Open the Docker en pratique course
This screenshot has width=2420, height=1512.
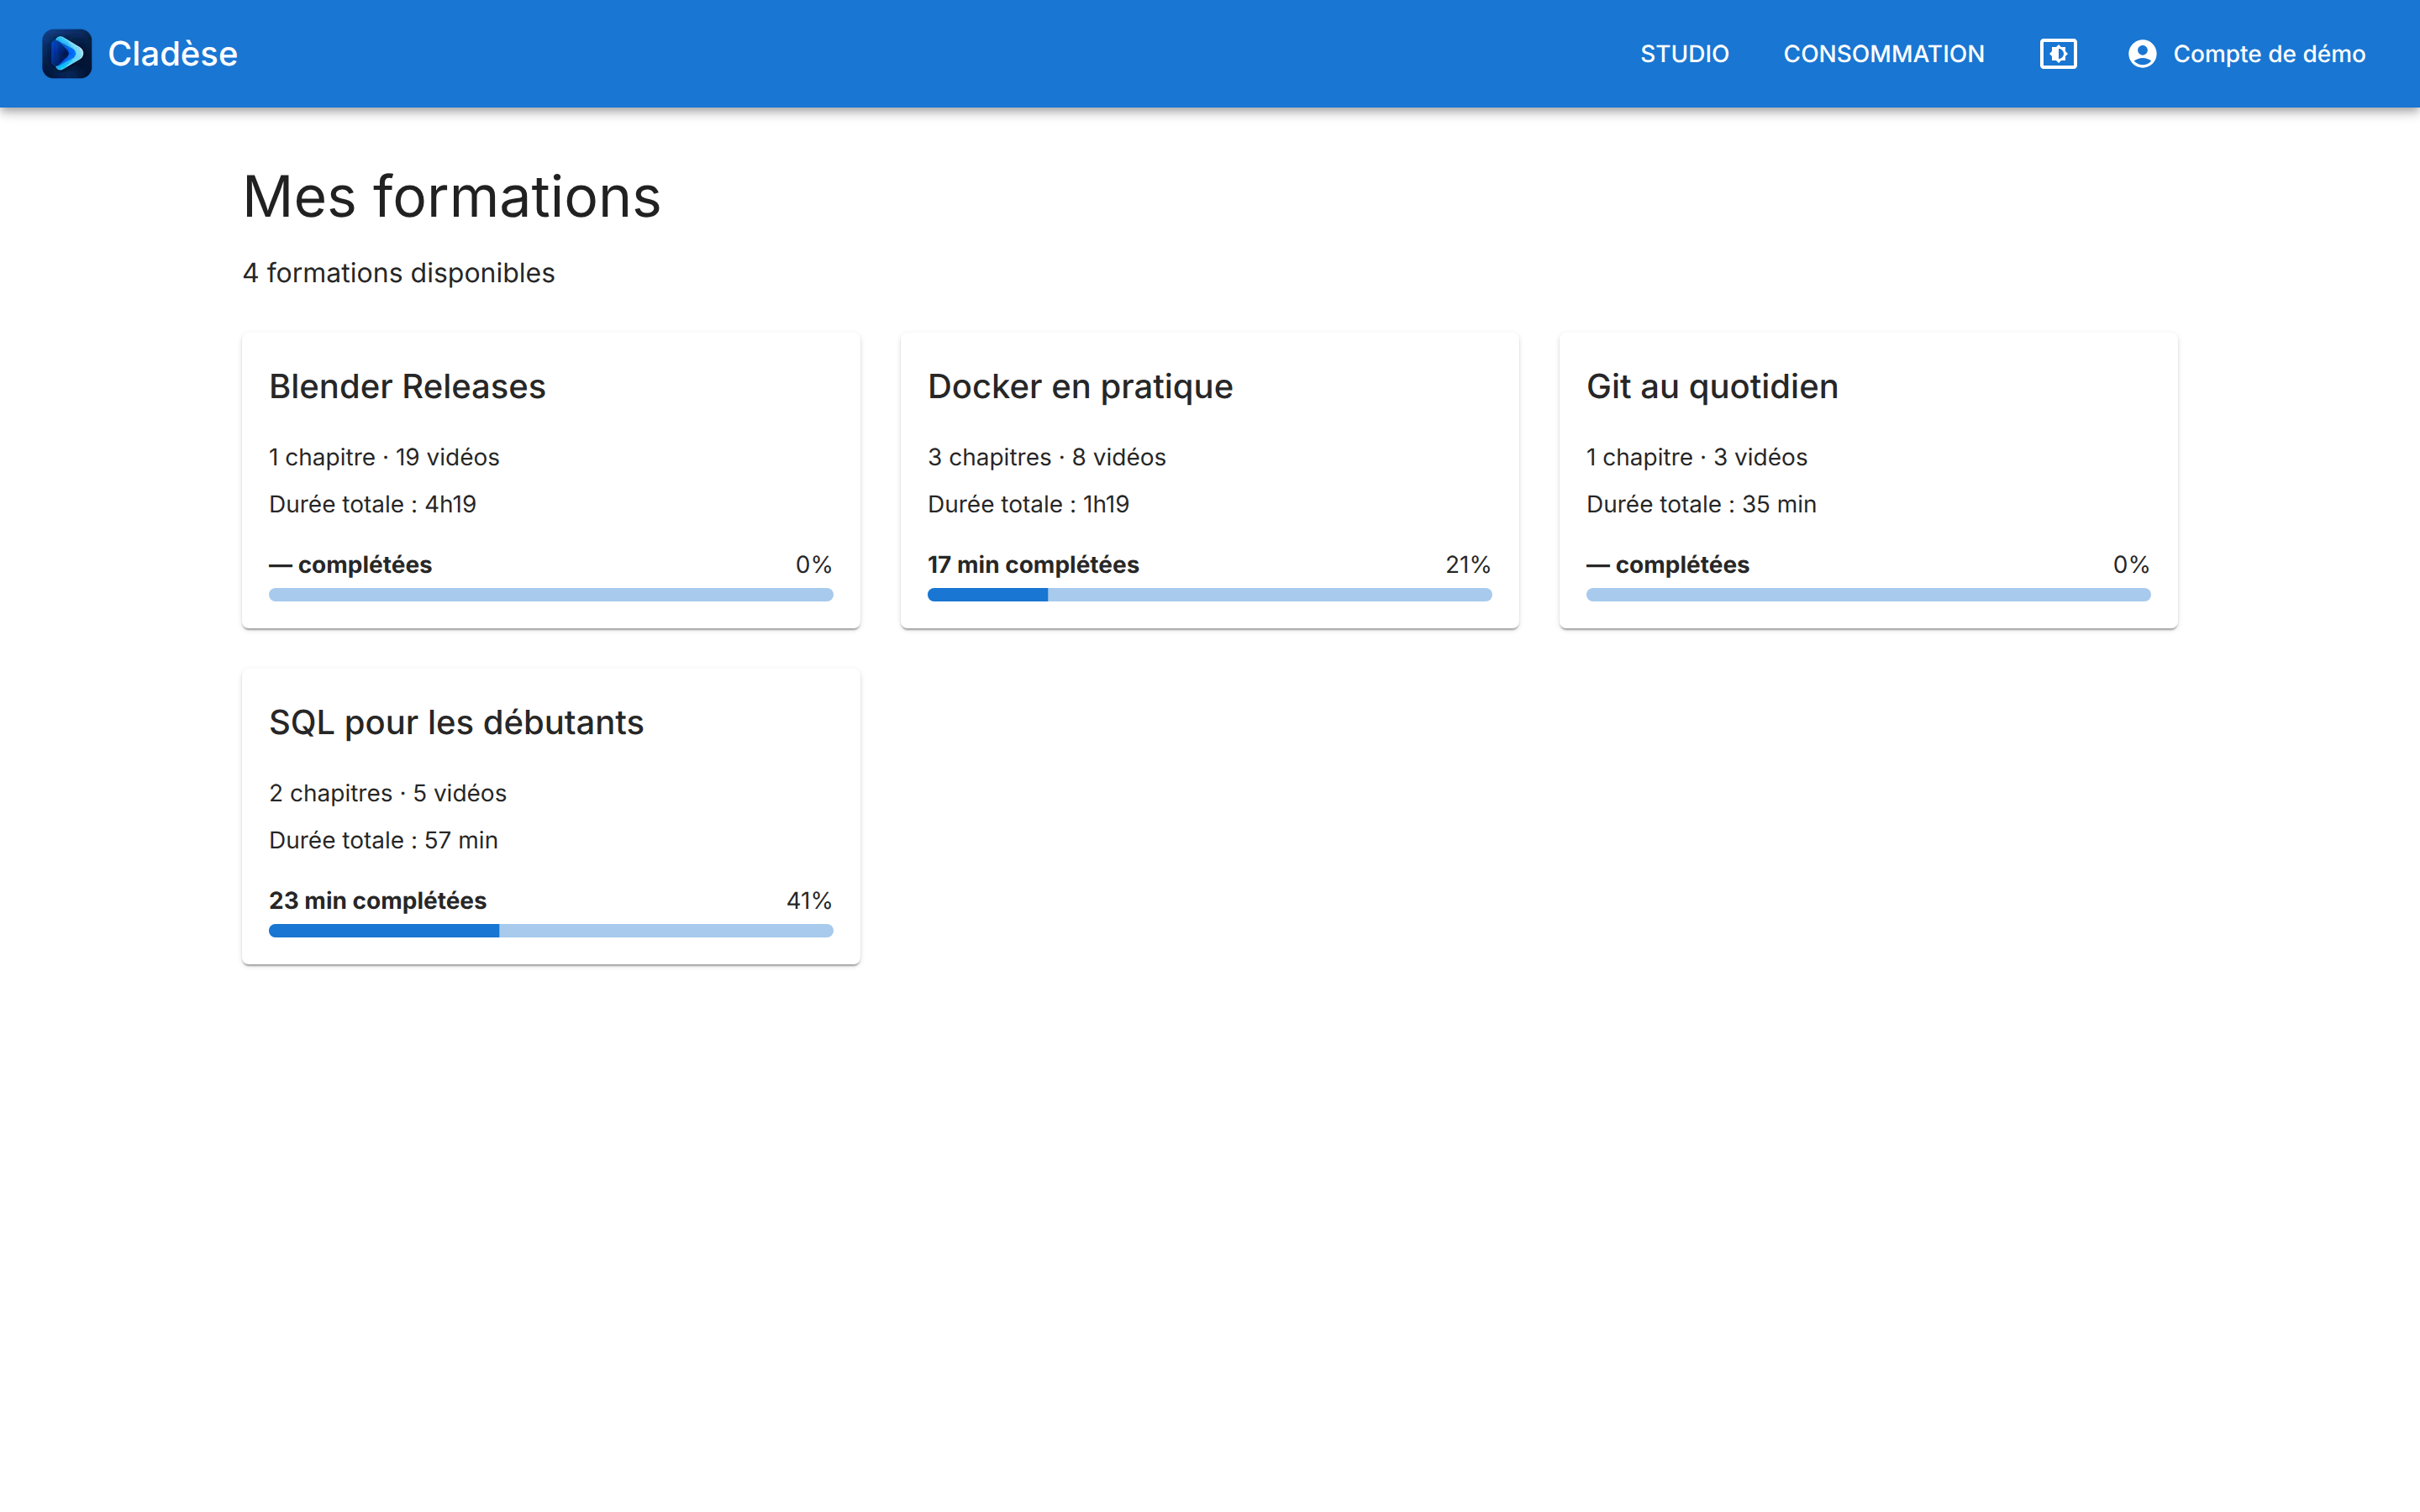[1209, 481]
